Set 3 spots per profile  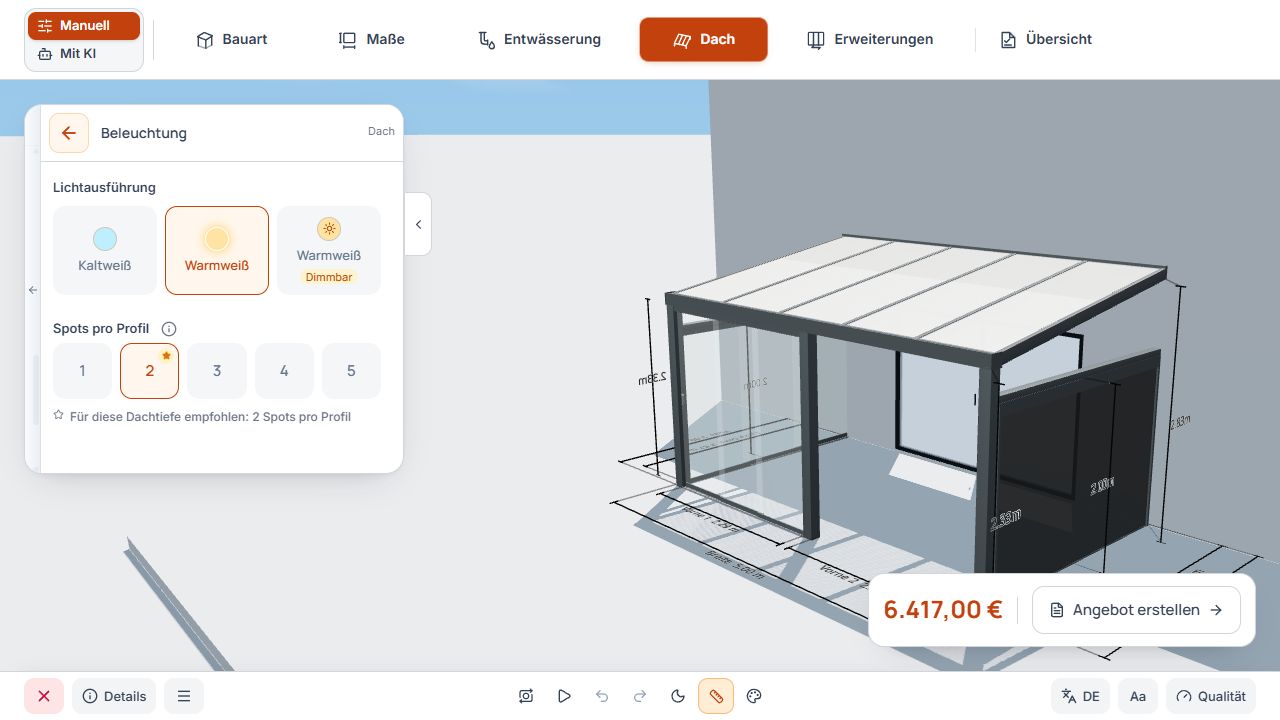tap(217, 371)
